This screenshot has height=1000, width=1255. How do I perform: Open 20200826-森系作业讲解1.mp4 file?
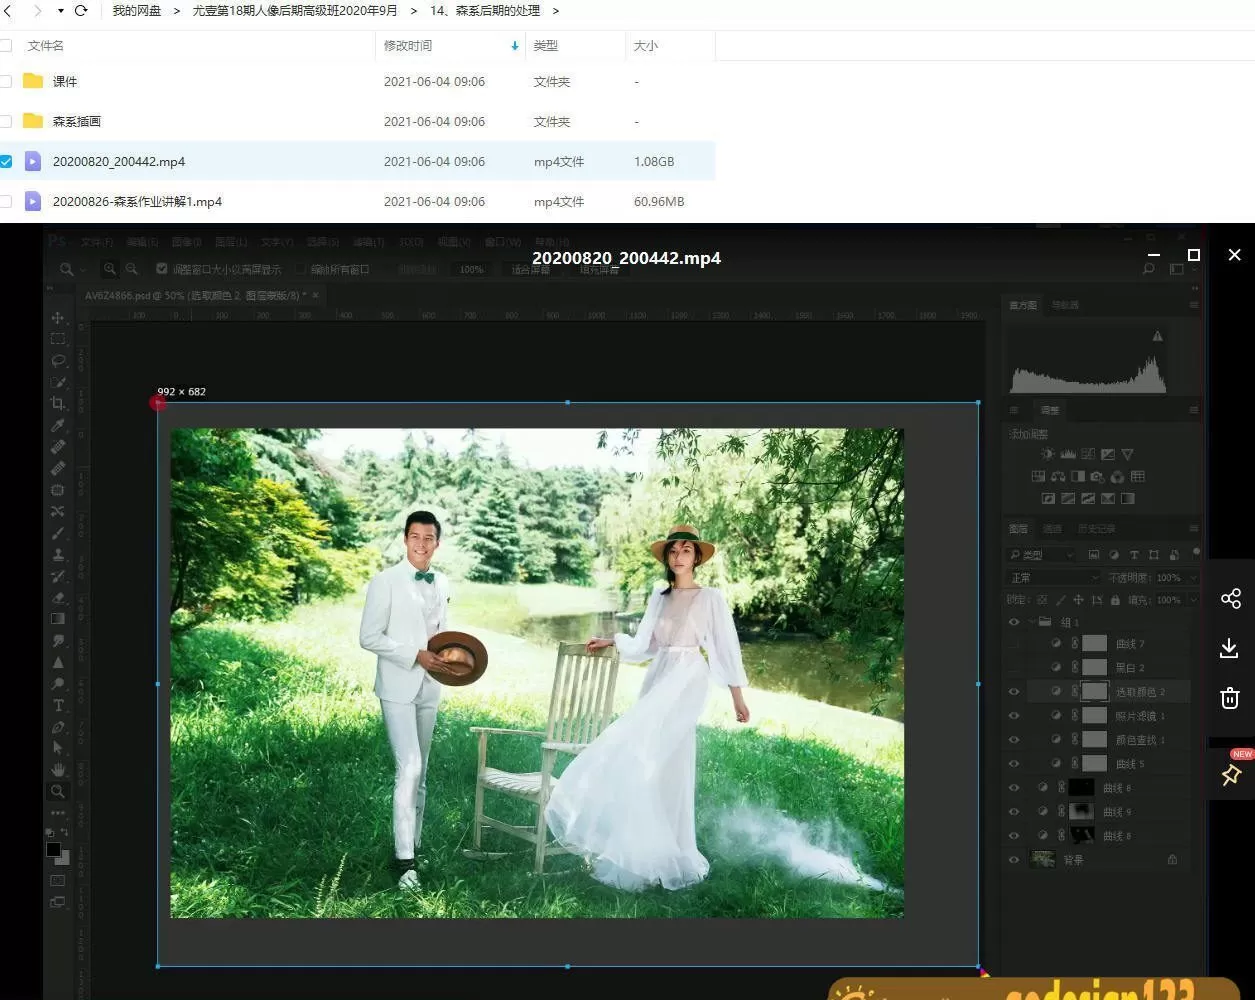point(137,201)
